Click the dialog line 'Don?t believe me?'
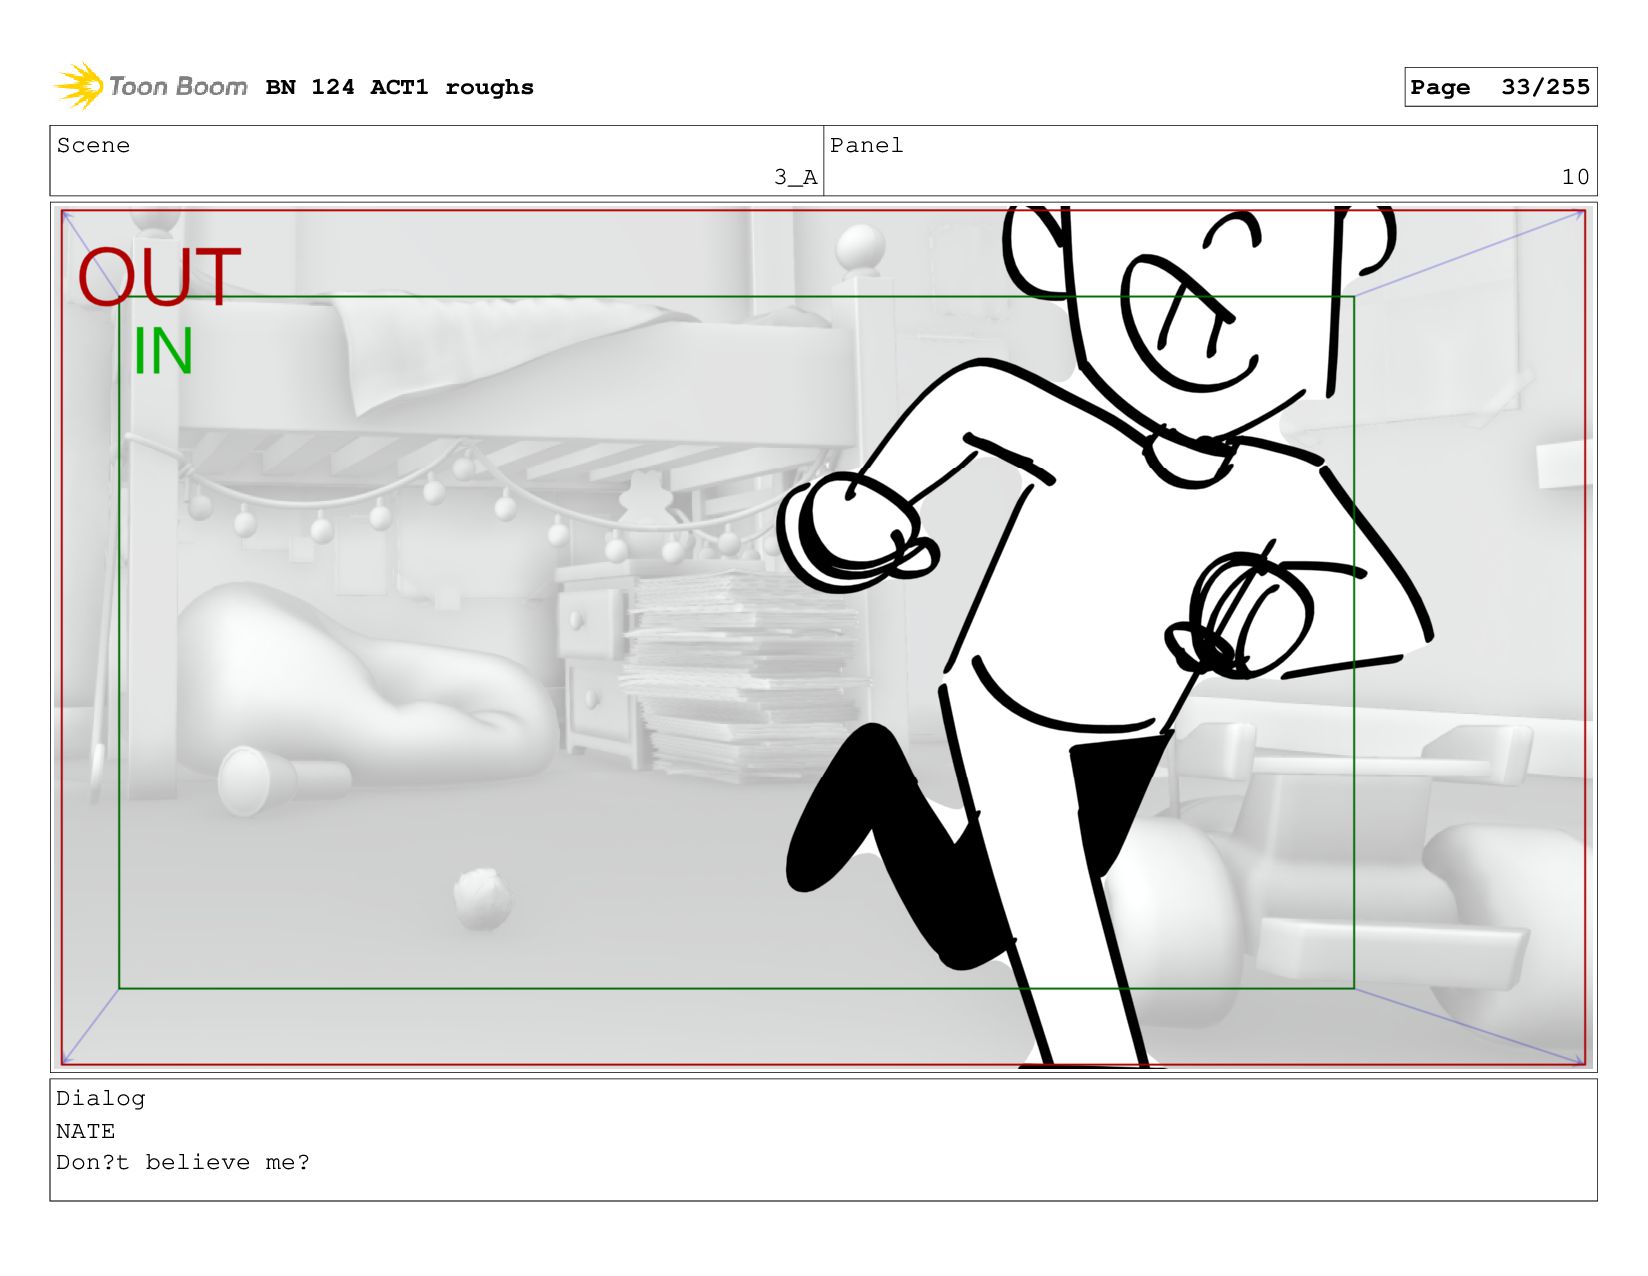 (183, 1162)
